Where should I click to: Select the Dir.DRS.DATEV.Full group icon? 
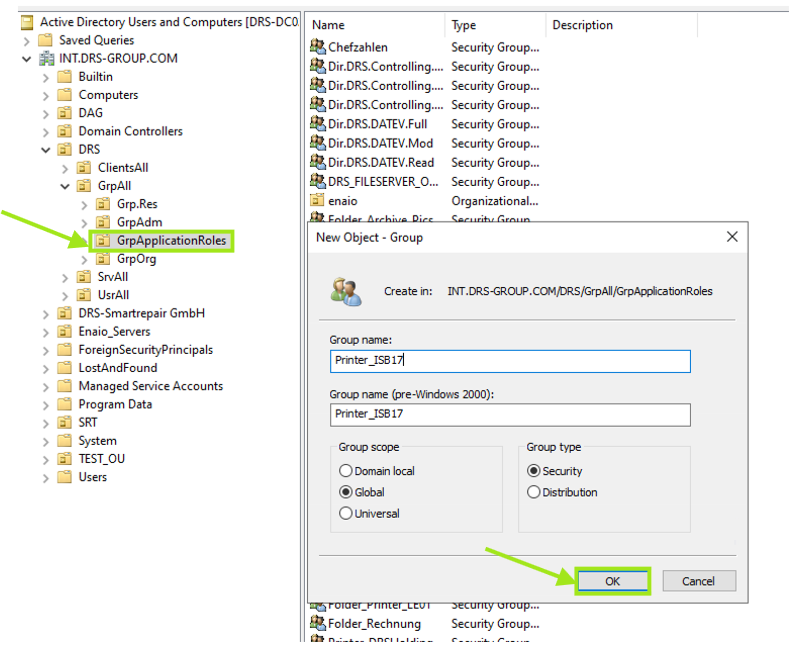point(318,124)
